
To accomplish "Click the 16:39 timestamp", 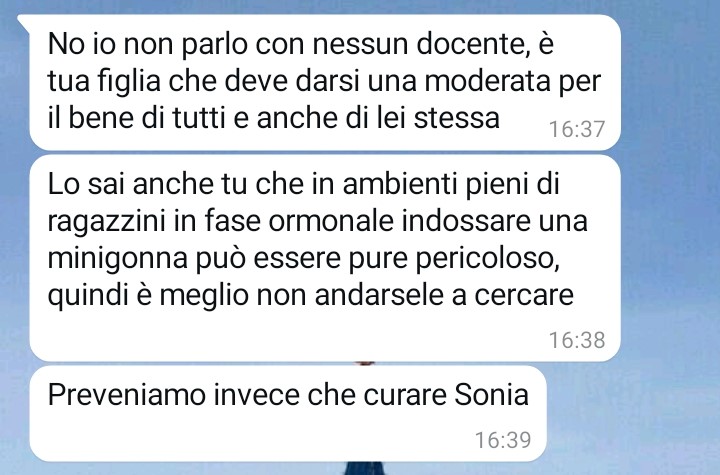I will 503,440.
